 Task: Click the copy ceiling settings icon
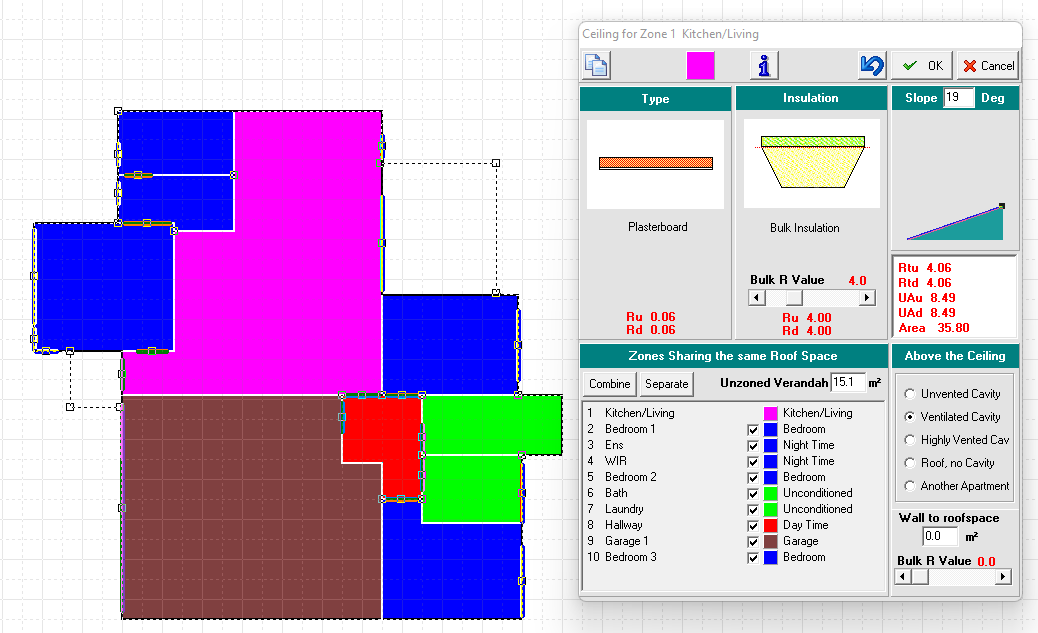[x=596, y=66]
